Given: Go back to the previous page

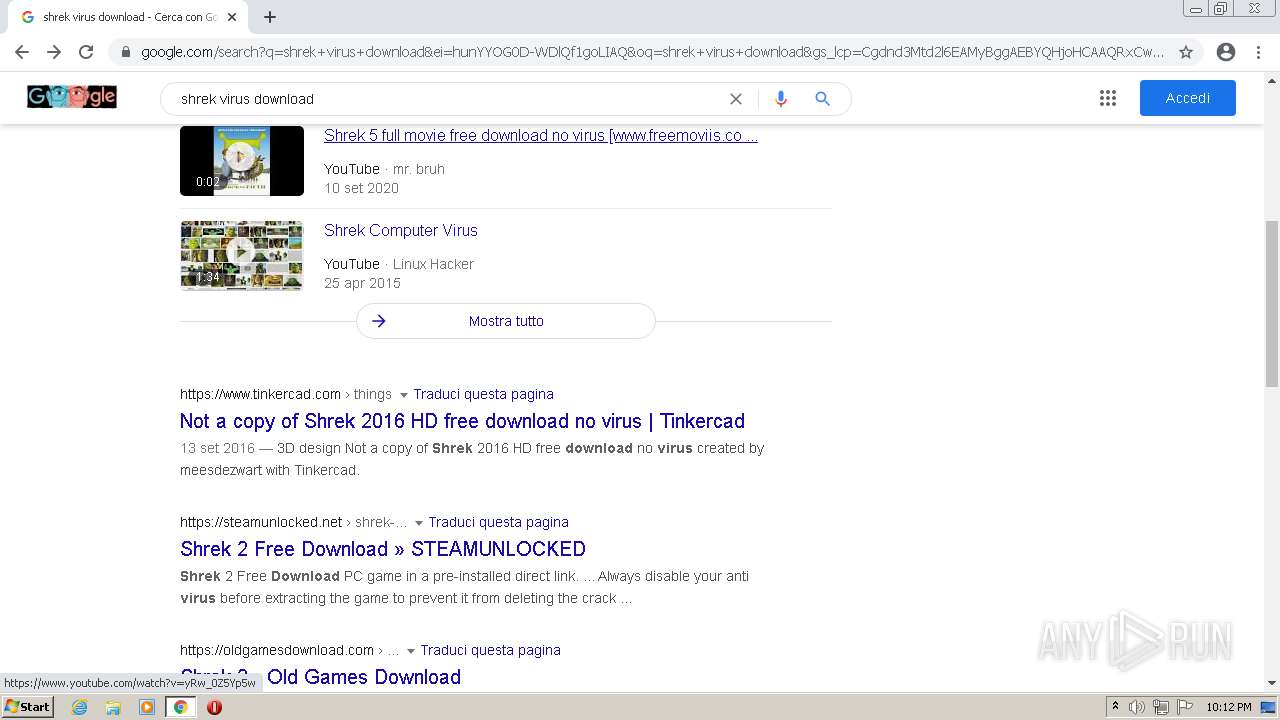Looking at the screenshot, I should click(22, 52).
